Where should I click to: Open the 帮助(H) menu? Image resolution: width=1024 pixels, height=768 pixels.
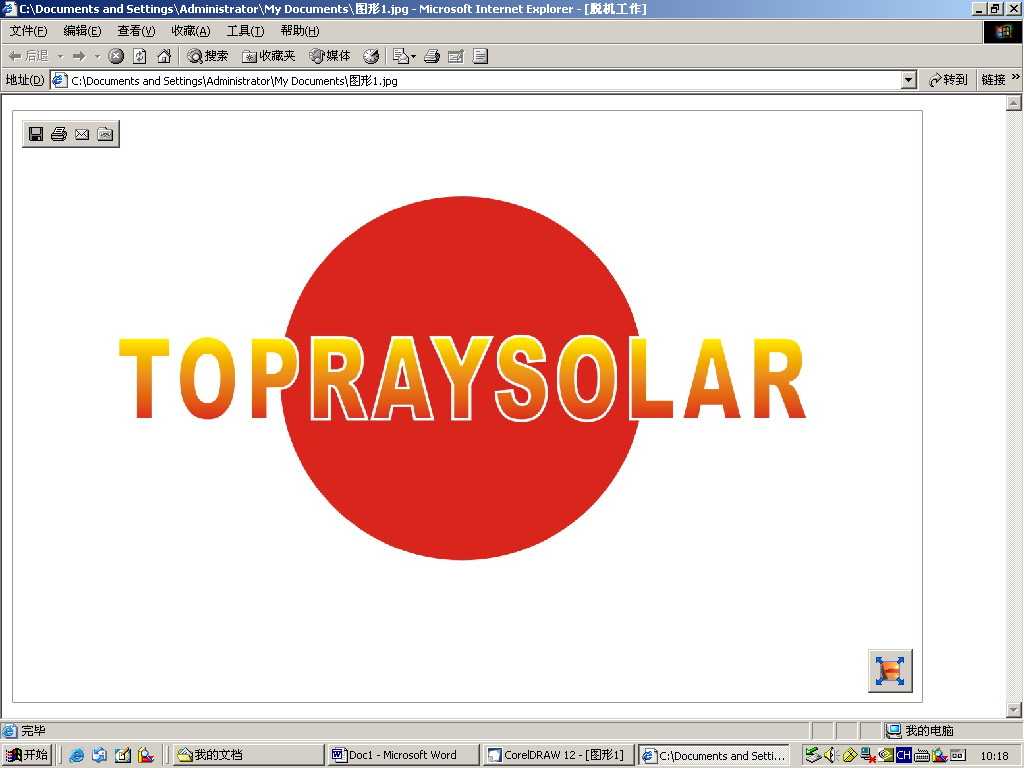300,31
